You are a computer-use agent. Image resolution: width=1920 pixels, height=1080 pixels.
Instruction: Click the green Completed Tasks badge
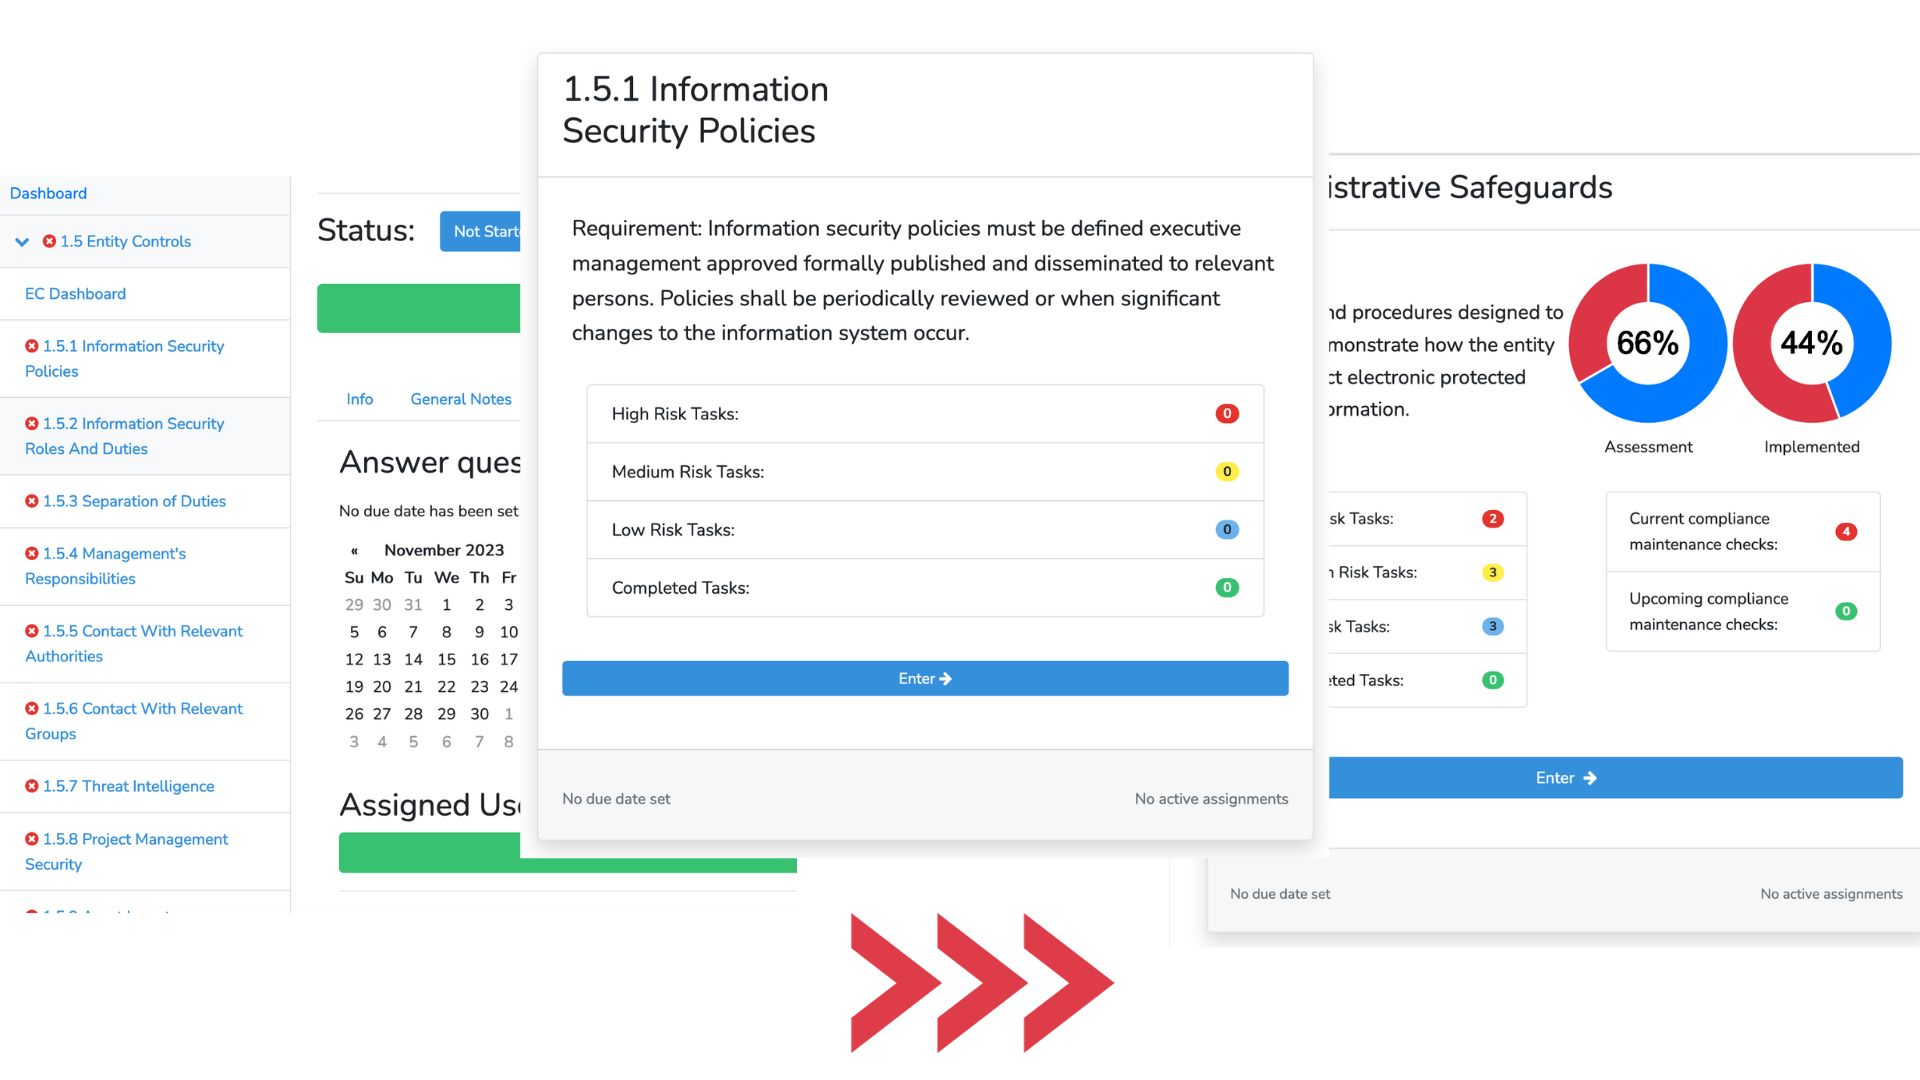coord(1227,587)
